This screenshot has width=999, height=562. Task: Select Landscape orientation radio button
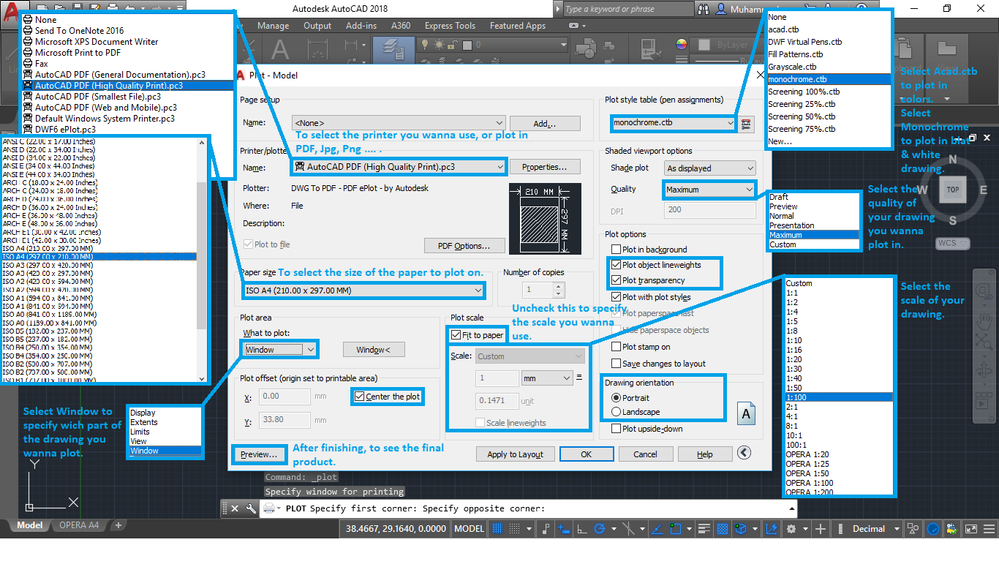(616, 412)
